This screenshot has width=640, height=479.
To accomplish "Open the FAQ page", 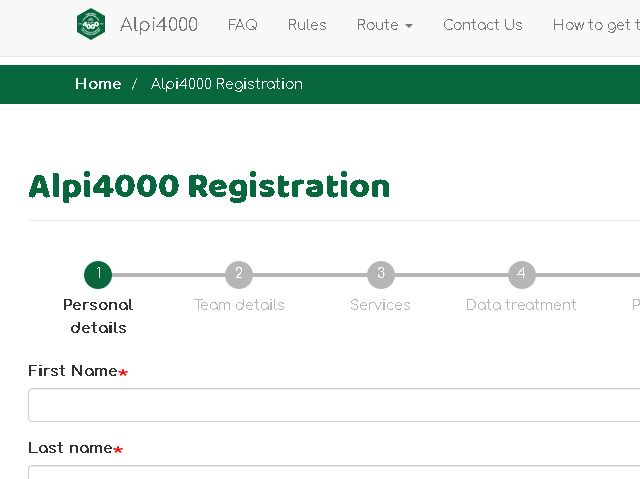I will [x=242, y=25].
